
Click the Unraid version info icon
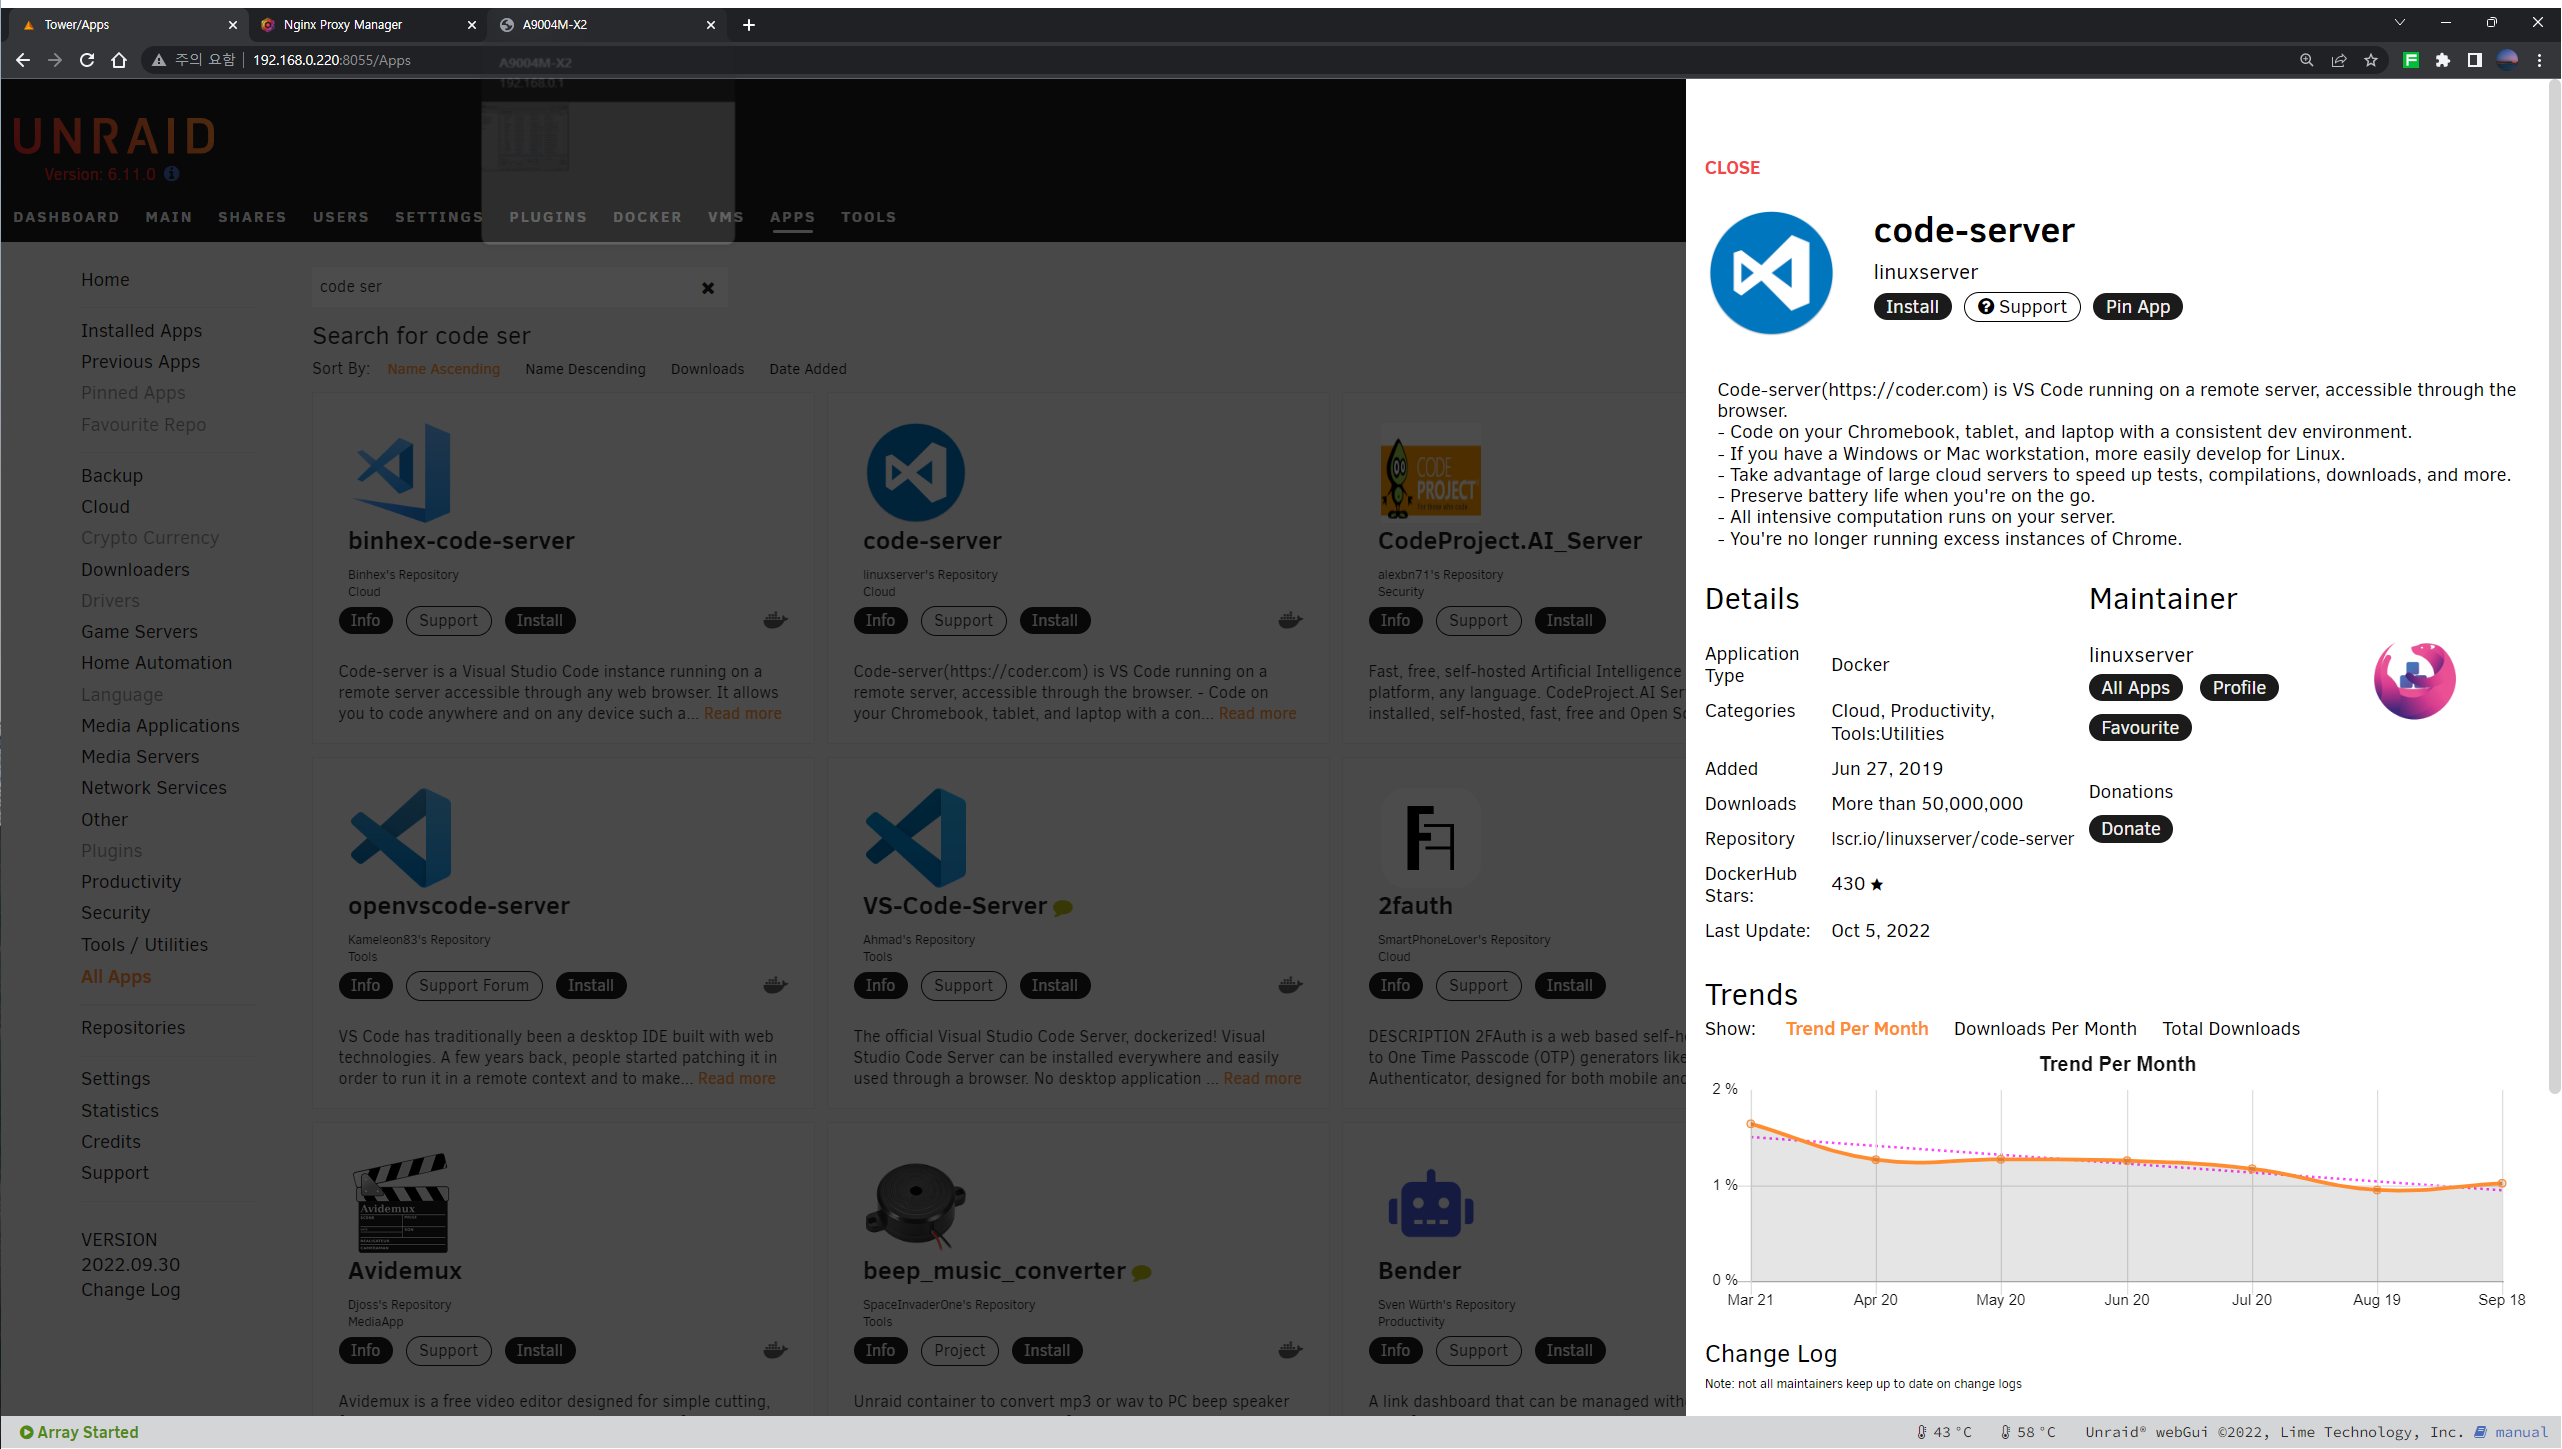coord(172,174)
